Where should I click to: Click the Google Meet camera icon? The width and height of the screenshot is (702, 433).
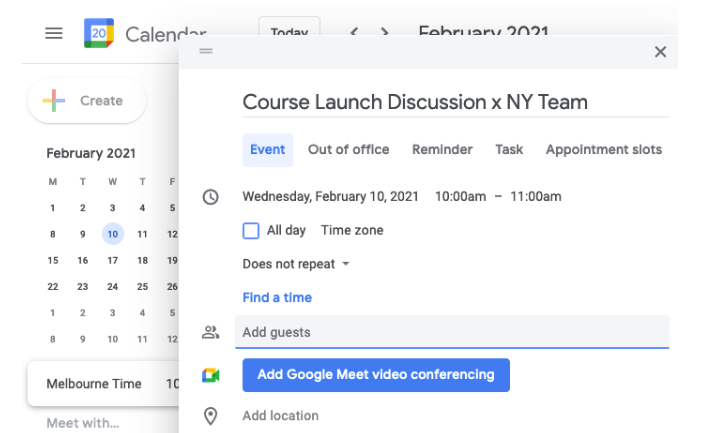coord(210,375)
